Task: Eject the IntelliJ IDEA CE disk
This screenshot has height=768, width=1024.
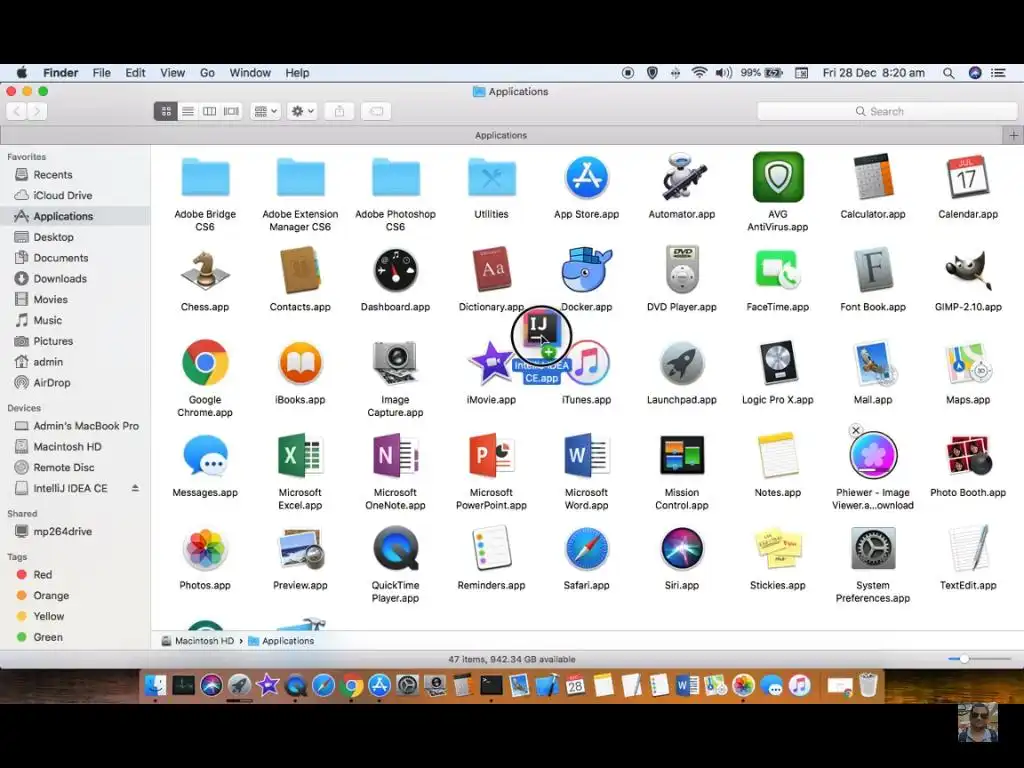Action: 135,488
